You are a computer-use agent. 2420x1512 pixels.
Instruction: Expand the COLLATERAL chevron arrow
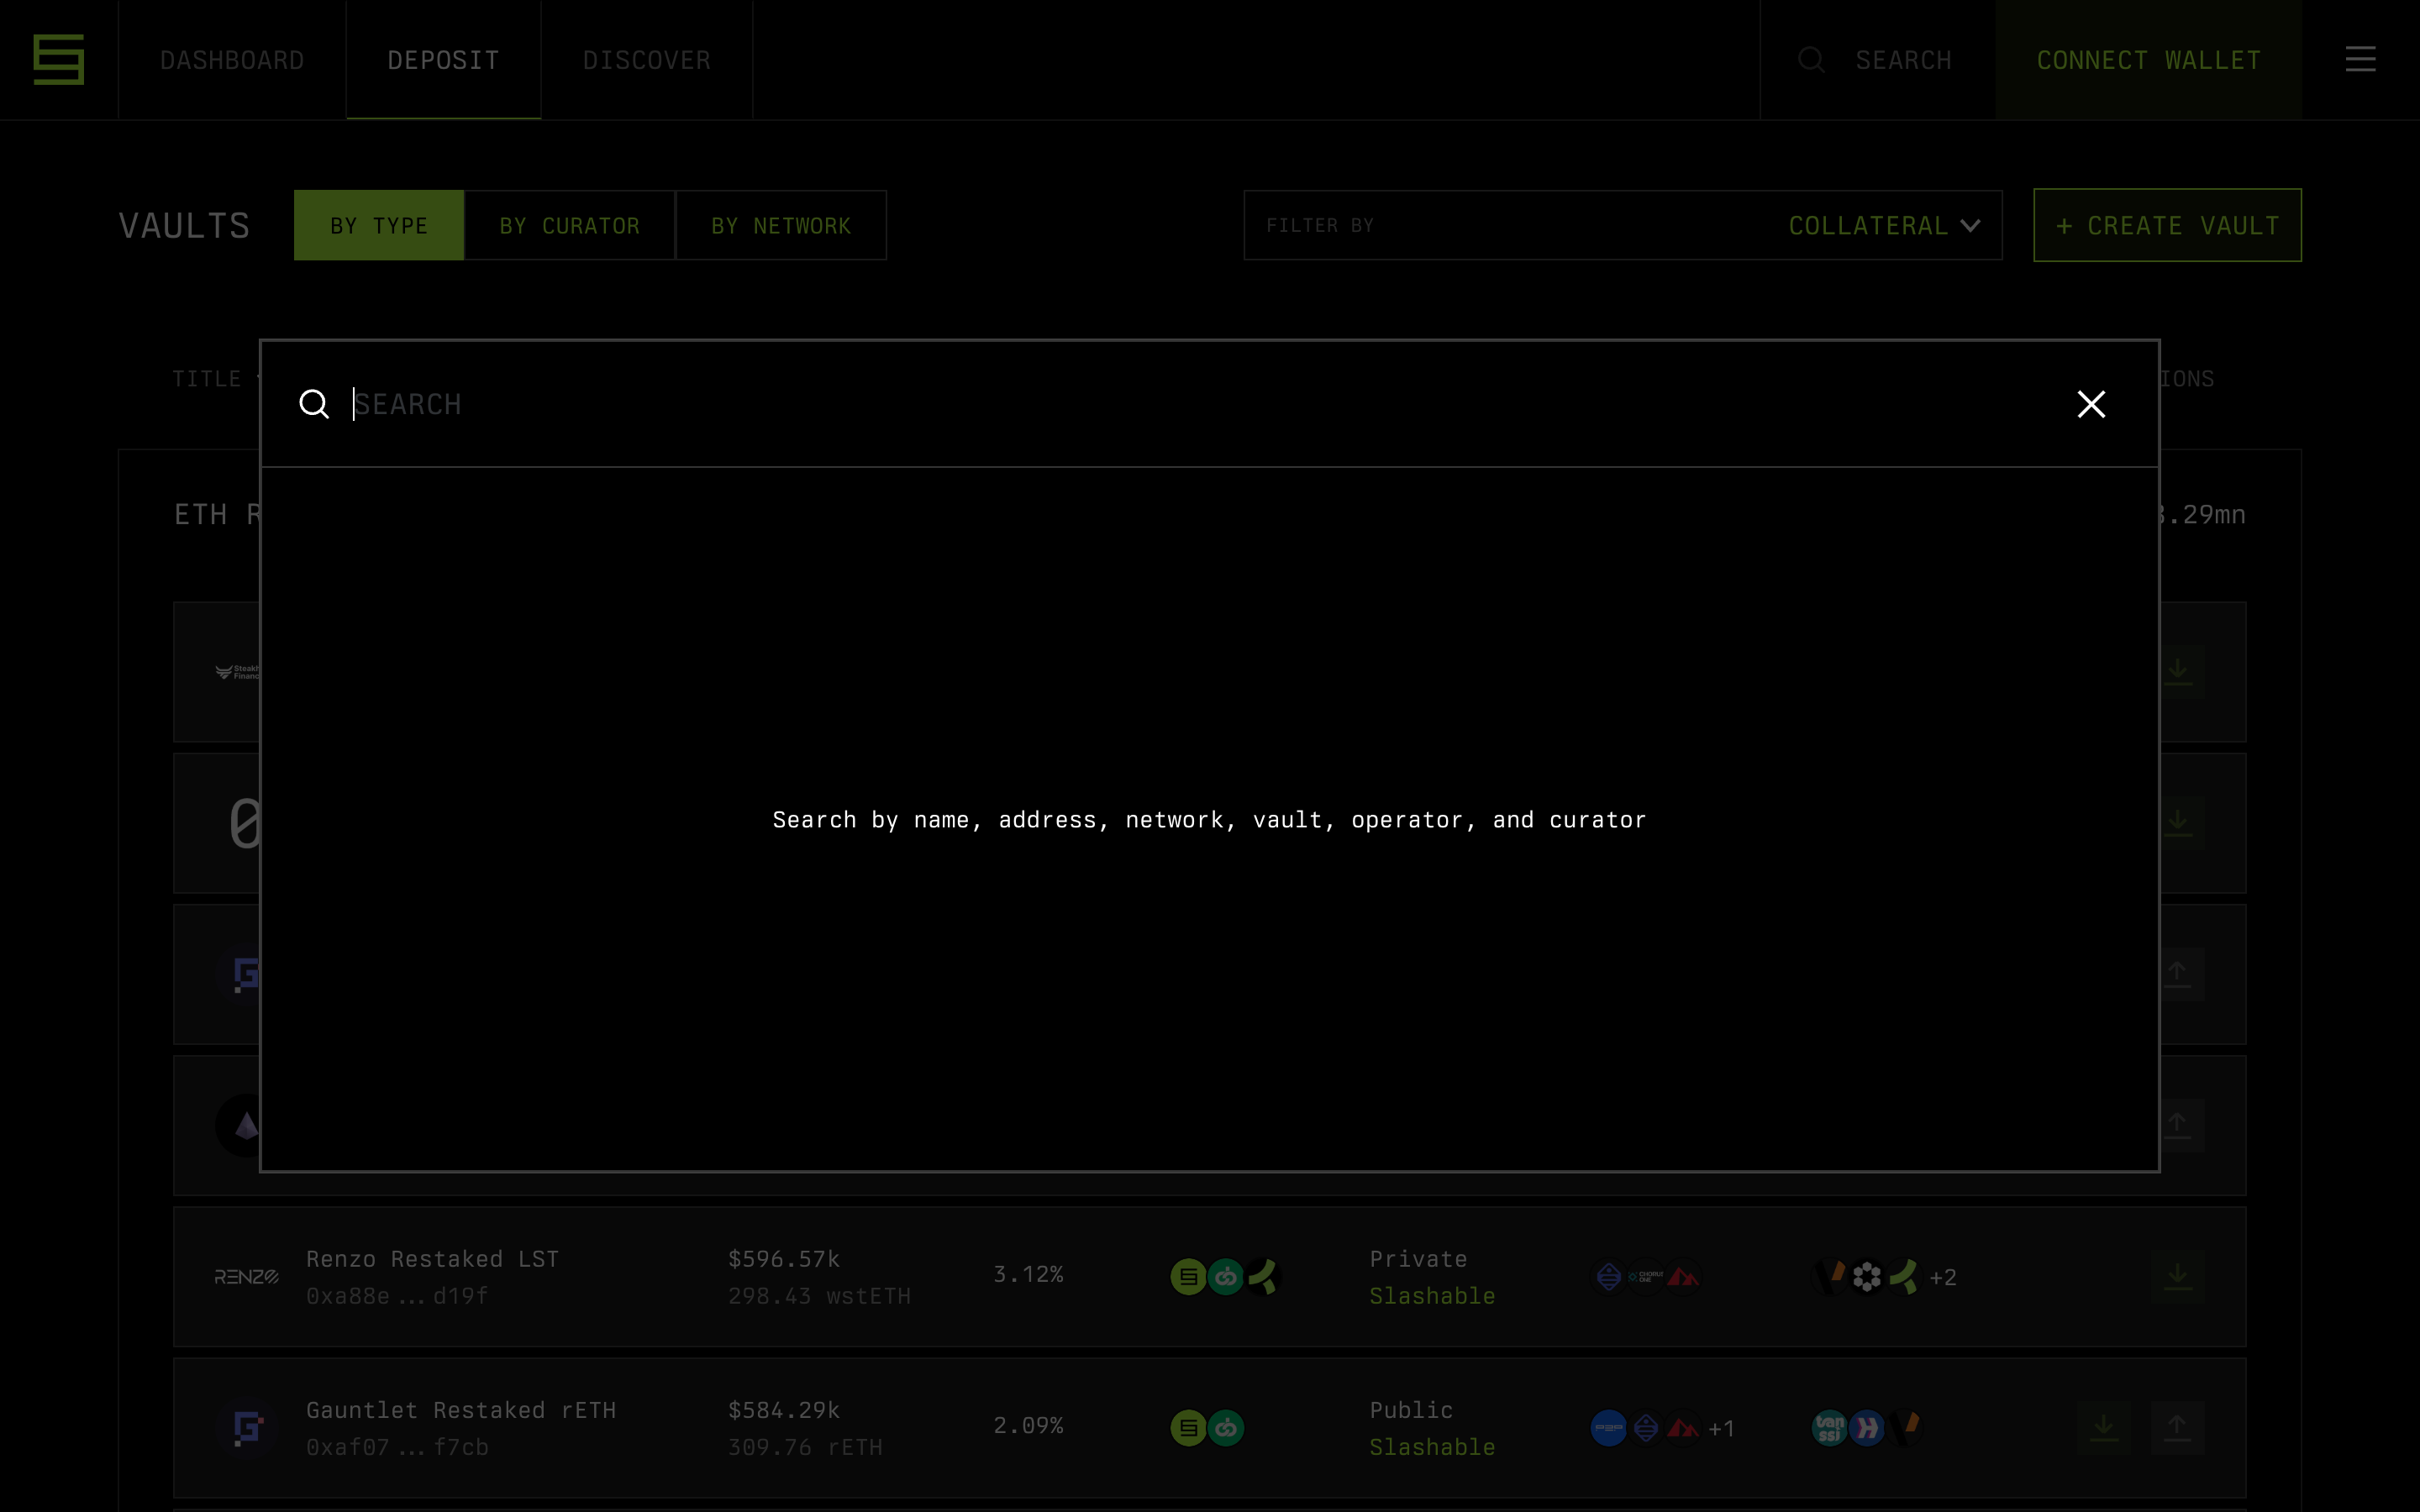[x=1970, y=226]
